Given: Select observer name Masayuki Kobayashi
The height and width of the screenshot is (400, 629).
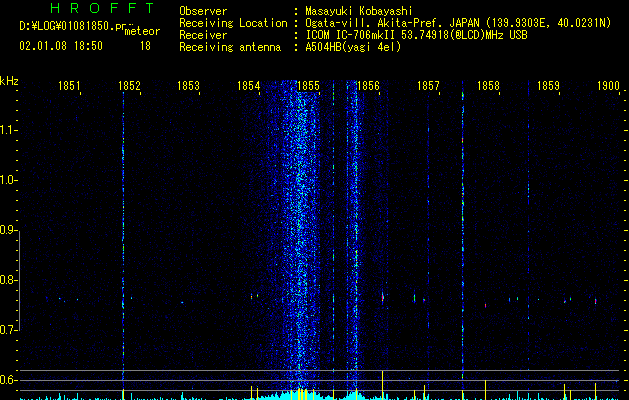Looking at the screenshot, I should [x=359, y=11].
